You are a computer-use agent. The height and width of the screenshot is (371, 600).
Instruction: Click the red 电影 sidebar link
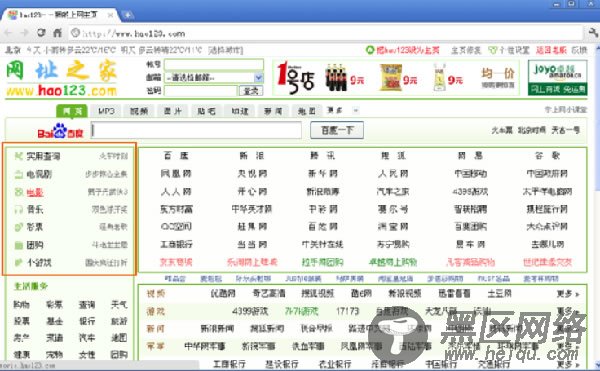tap(35, 192)
